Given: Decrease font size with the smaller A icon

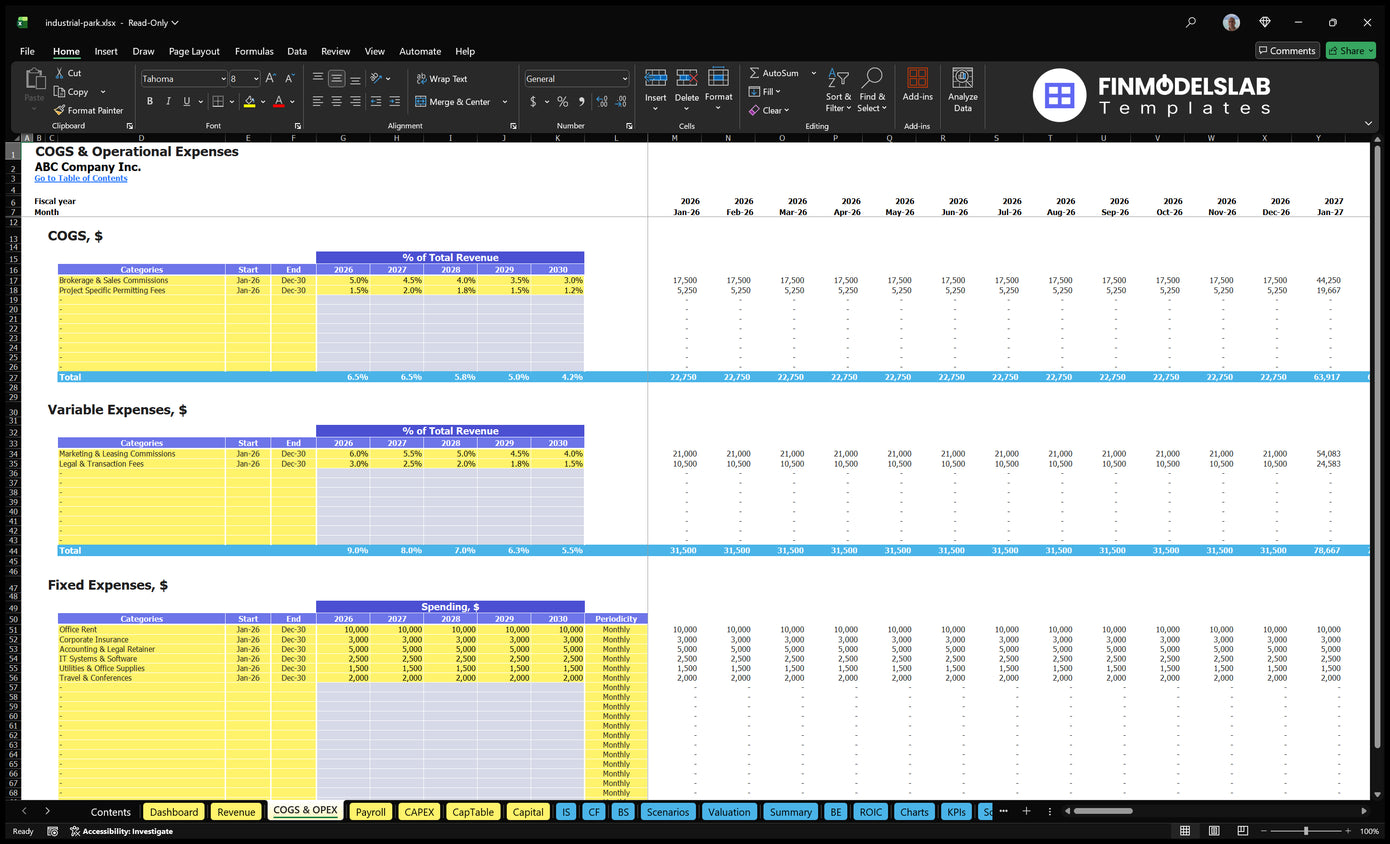Looking at the screenshot, I should [x=290, y=78].
